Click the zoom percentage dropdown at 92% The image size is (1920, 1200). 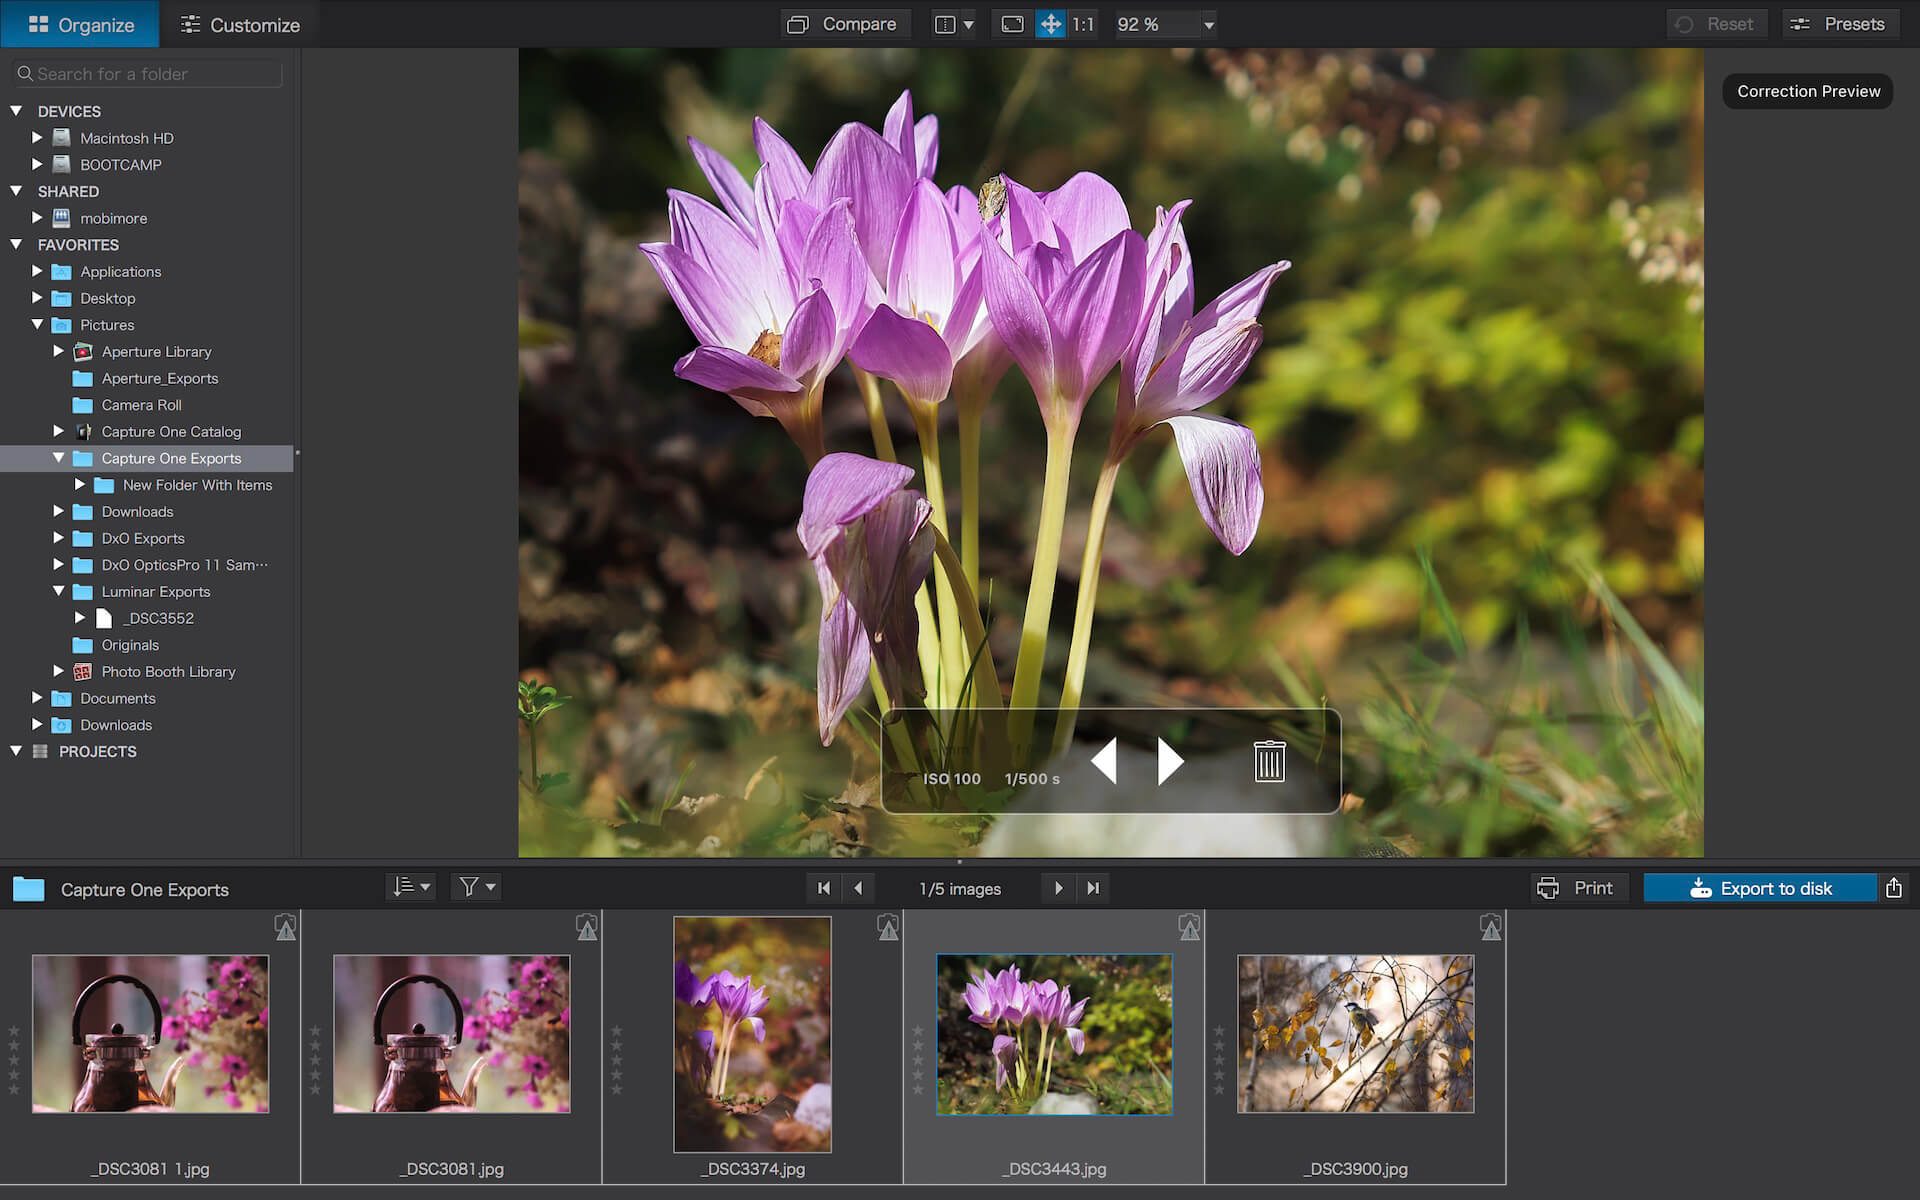[x=1163, y=24]
